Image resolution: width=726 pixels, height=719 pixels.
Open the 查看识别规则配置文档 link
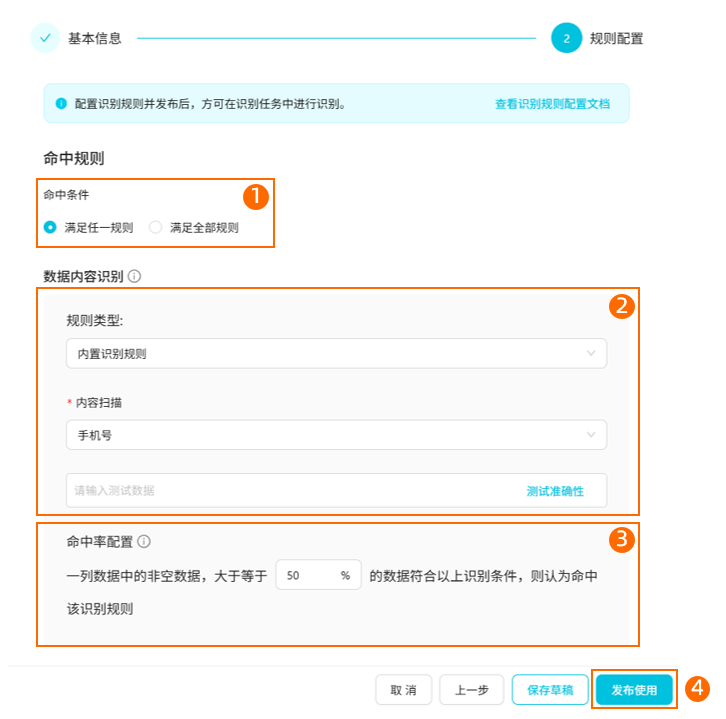click(552, 104)
